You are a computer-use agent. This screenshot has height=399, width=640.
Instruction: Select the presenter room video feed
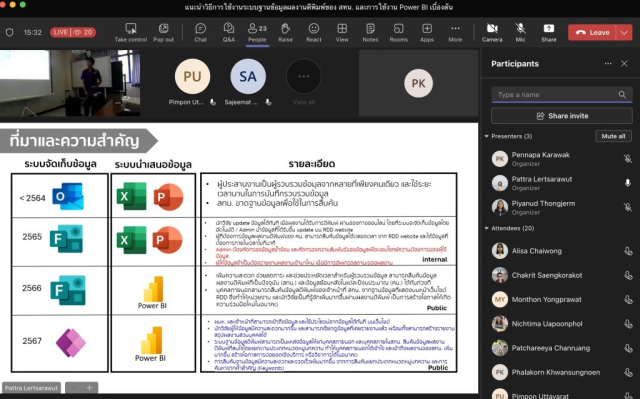click(70, 83)
